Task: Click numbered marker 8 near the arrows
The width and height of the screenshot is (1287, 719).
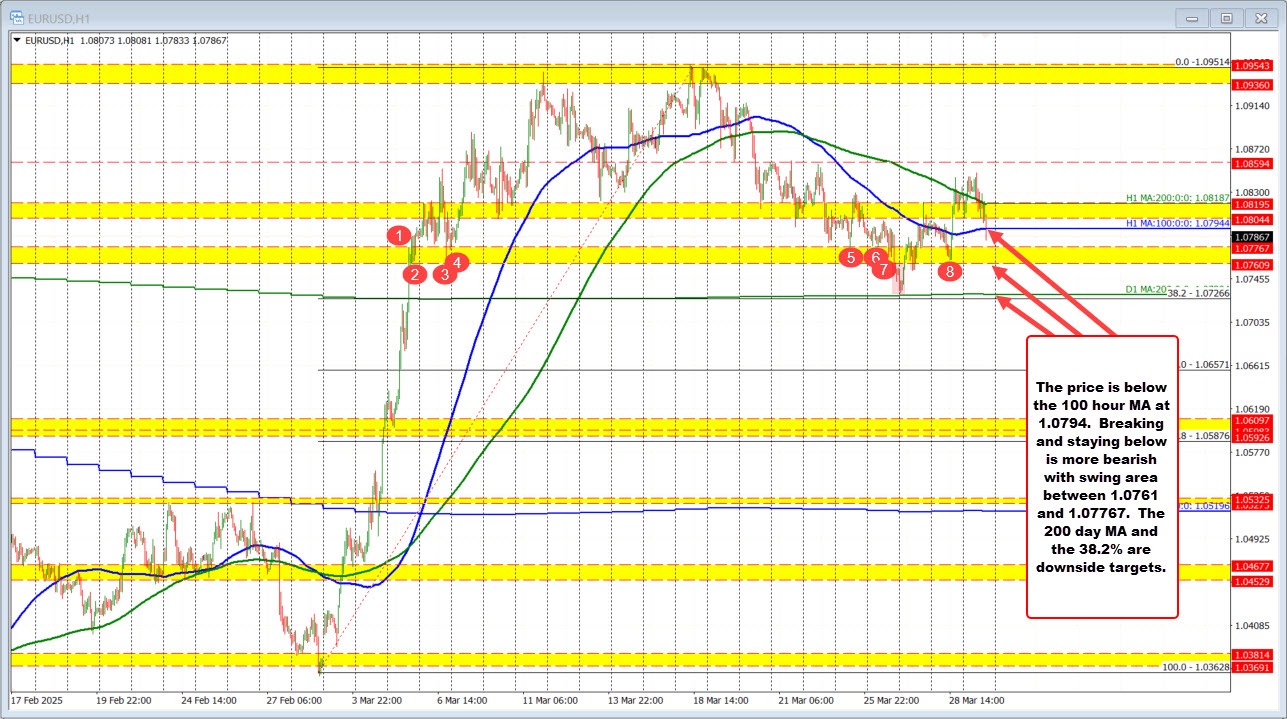Action: [x=950, y=270]
